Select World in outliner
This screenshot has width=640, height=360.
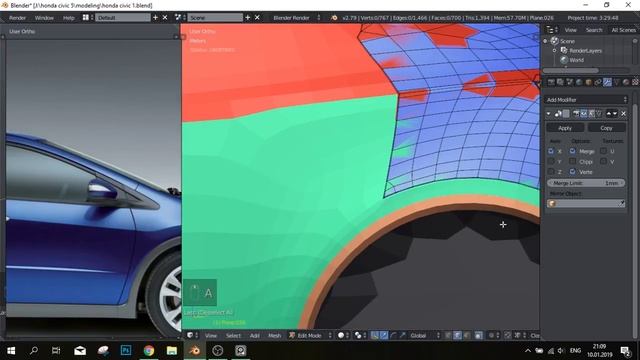click(576, 60)
